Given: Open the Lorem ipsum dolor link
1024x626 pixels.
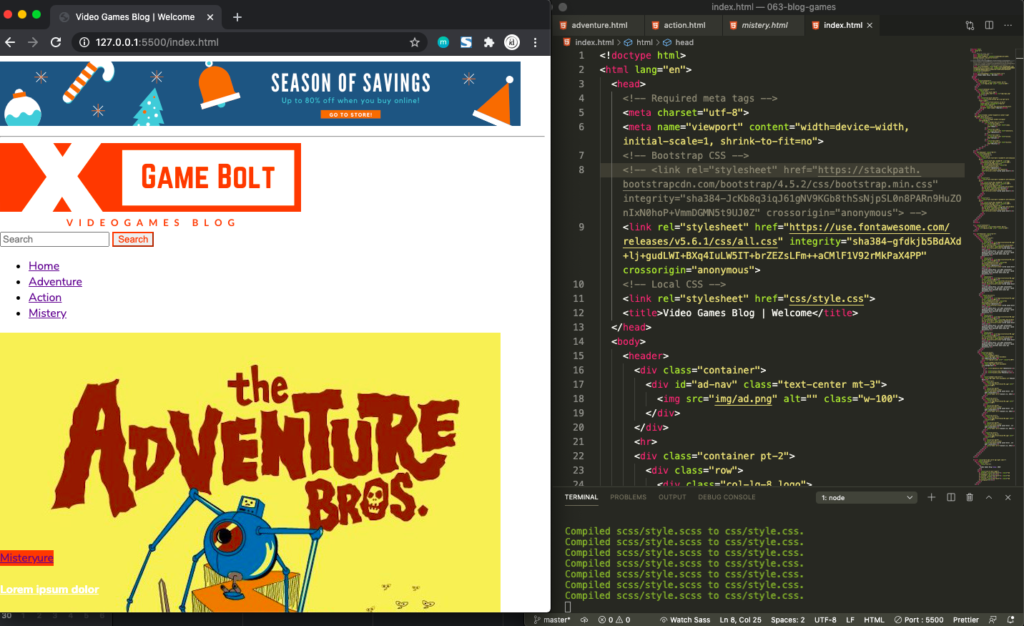Looking at the screenshot, I should tap(50, 589).
